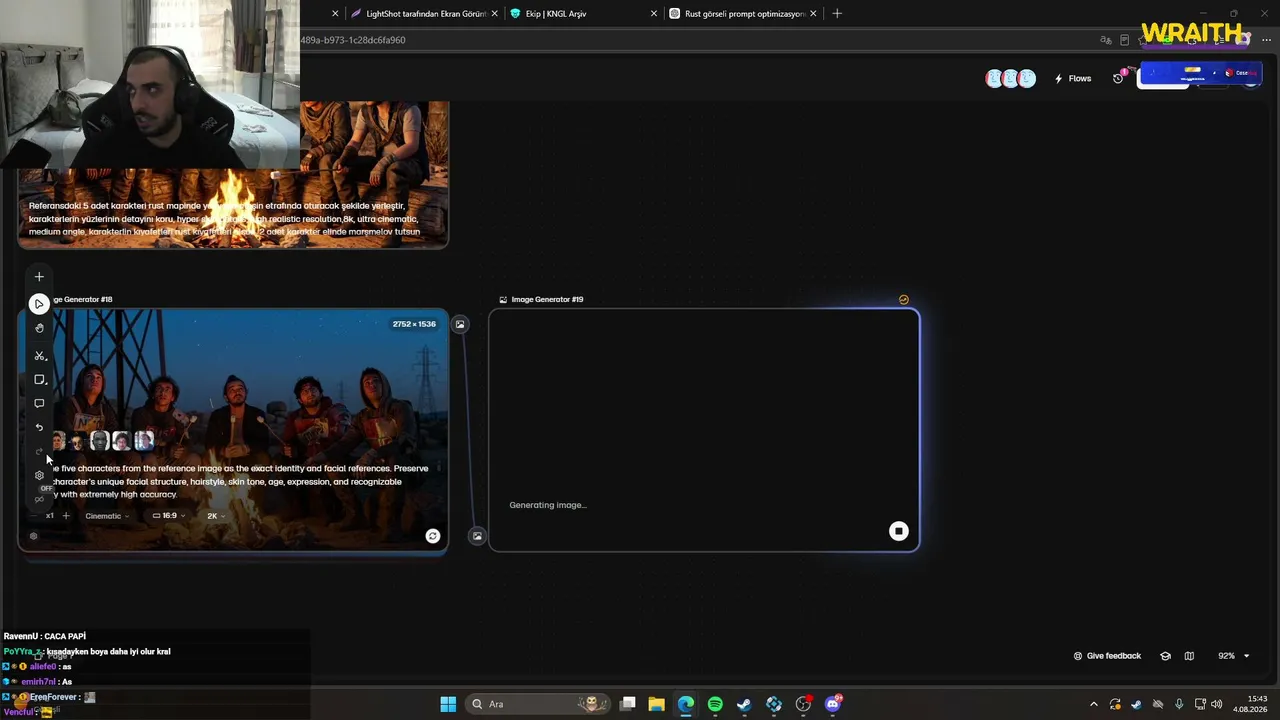Click the browser translate icon
This screenshot has height=720, width=1280.
pyautogui.click(x=1106, y=40)
